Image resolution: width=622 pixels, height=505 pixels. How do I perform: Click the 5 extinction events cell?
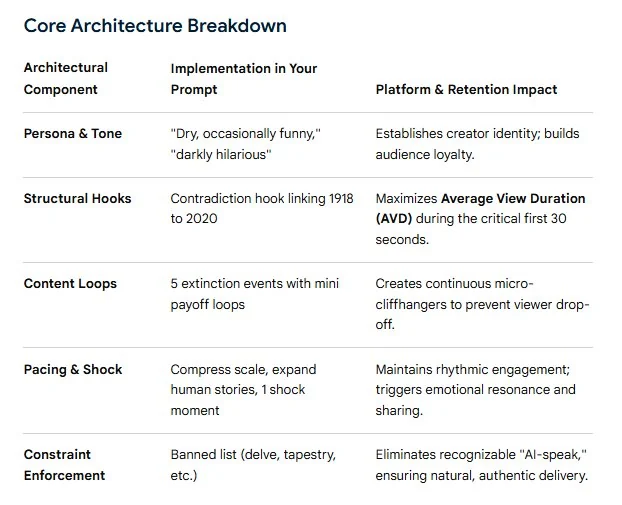tap(255, 294)
